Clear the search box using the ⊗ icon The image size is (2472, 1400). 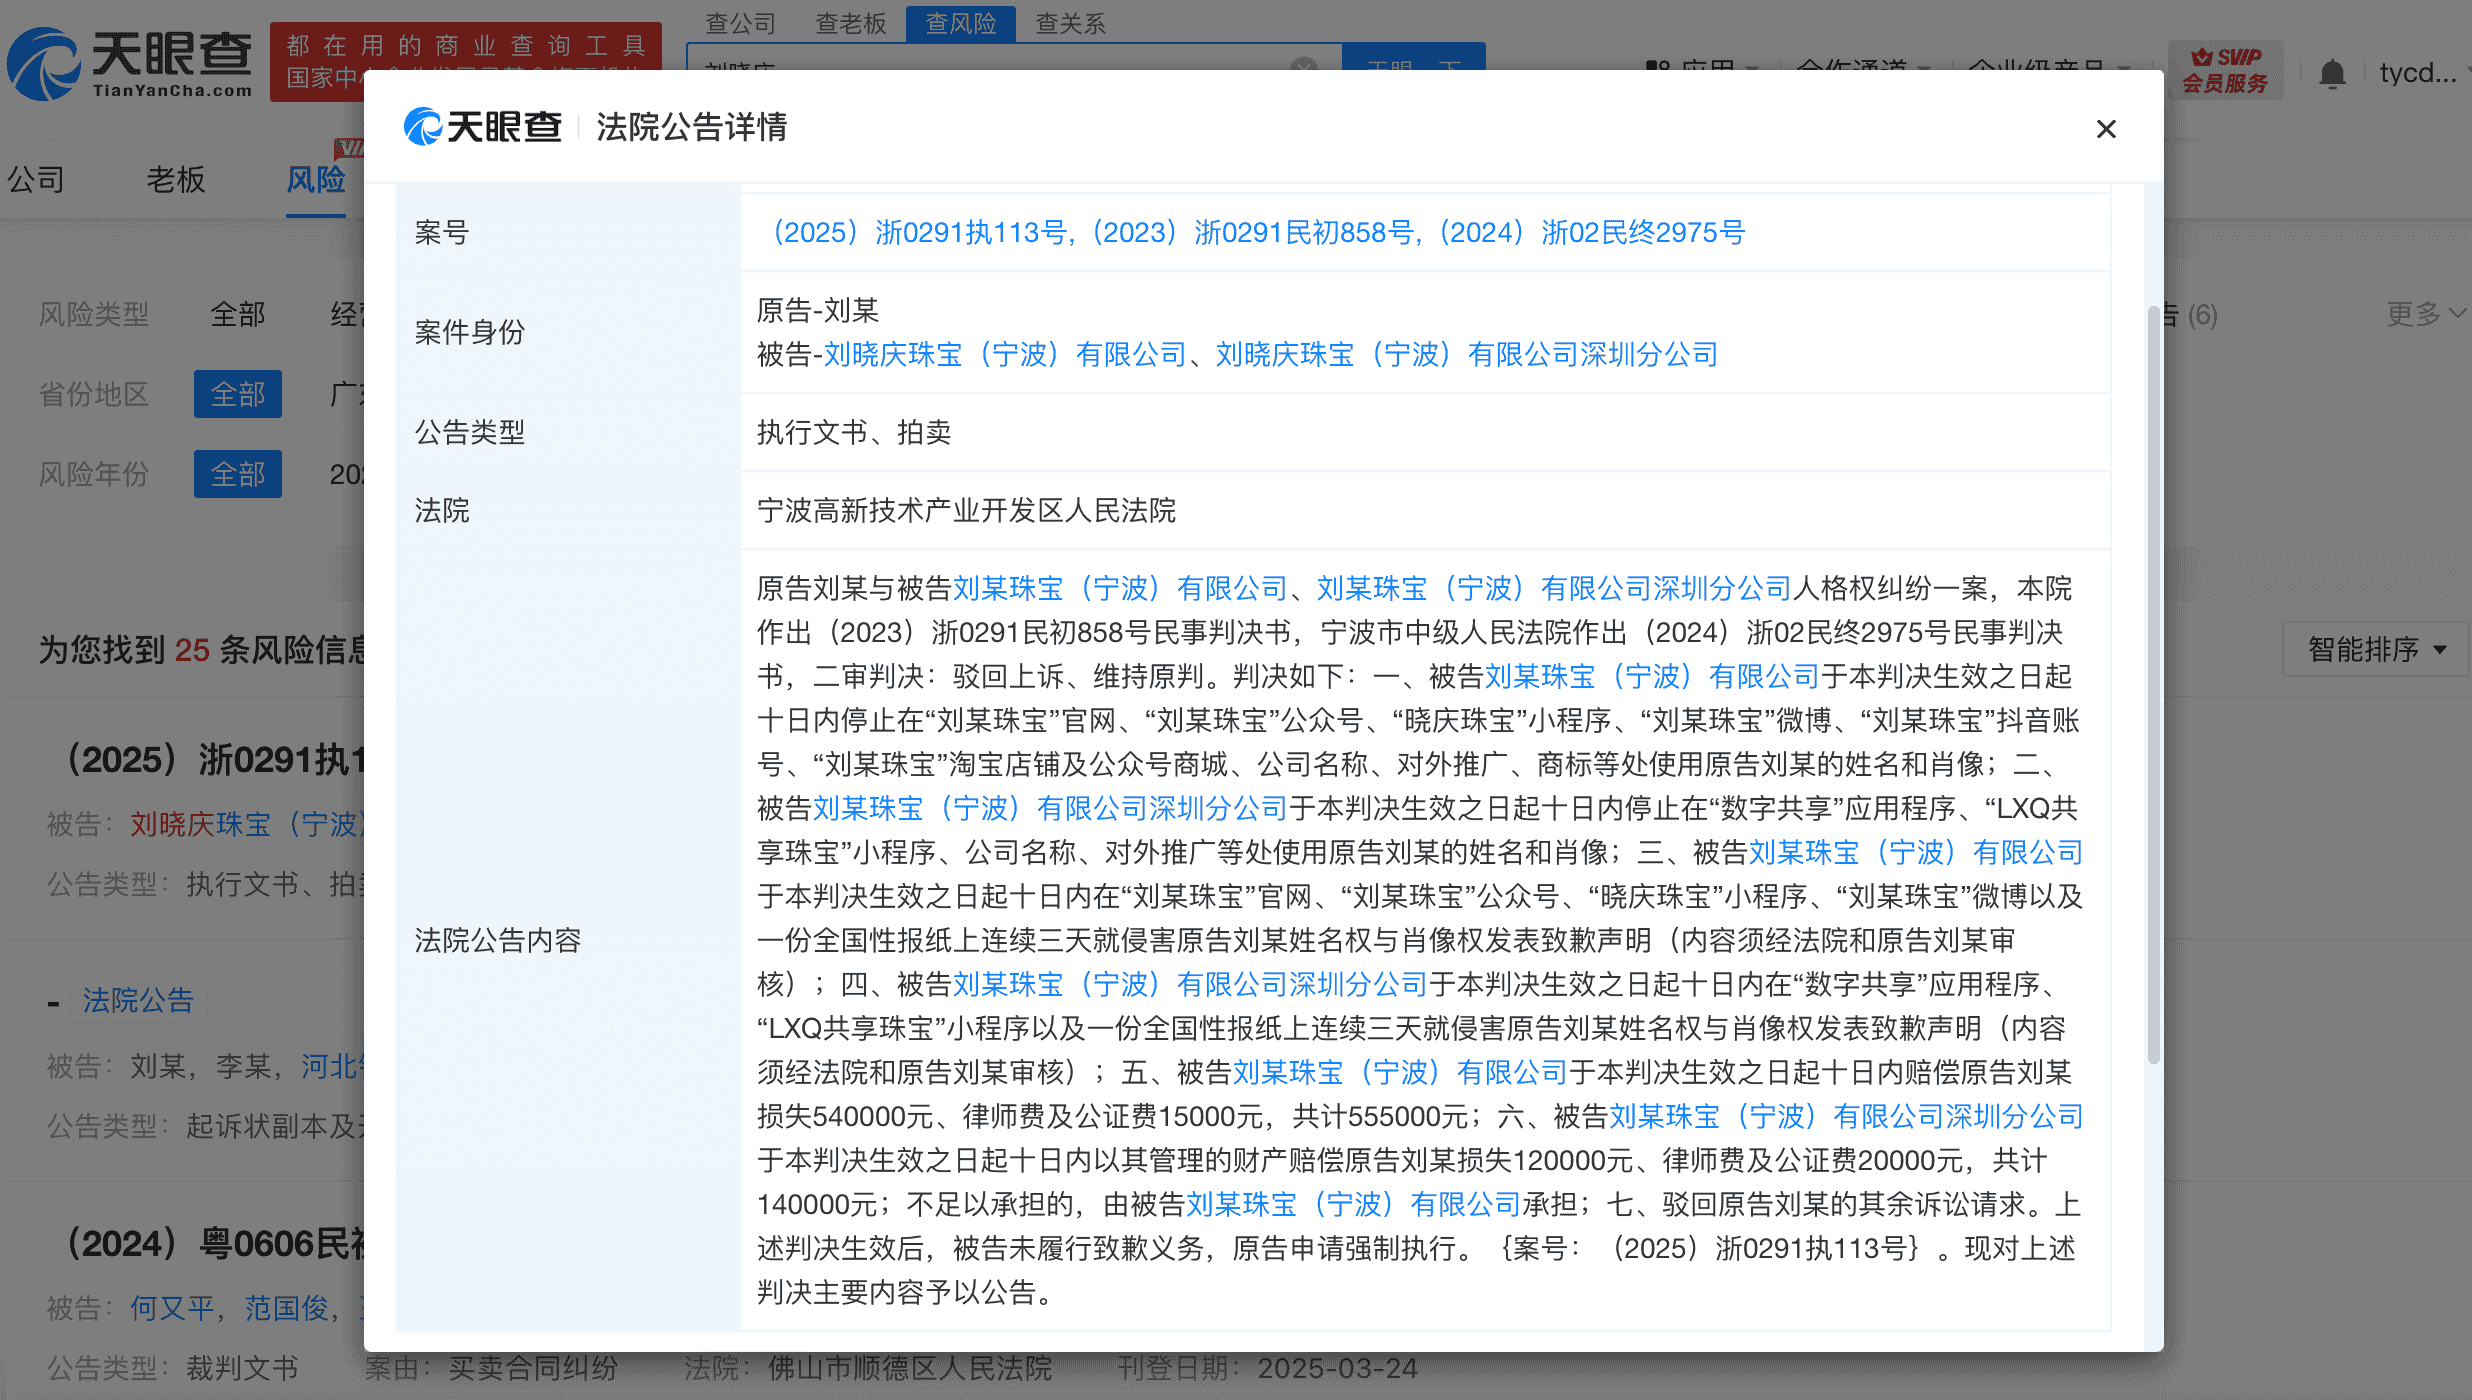pos(1303,66)
